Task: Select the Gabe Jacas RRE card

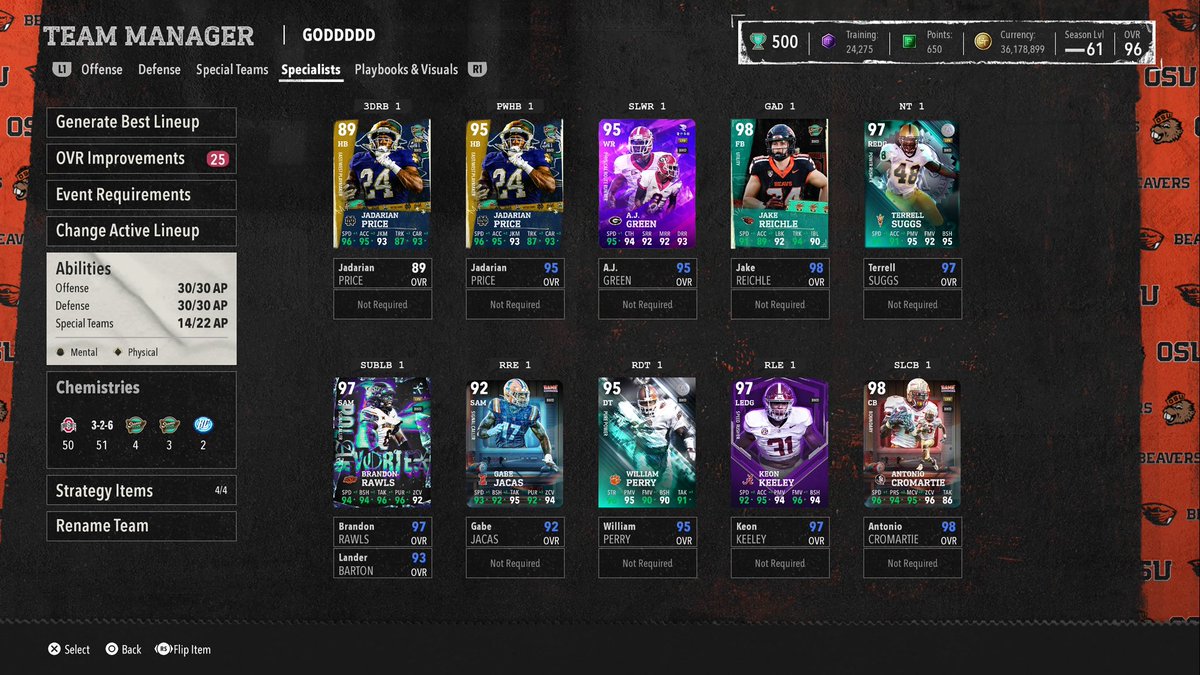Action: [515, 443]
